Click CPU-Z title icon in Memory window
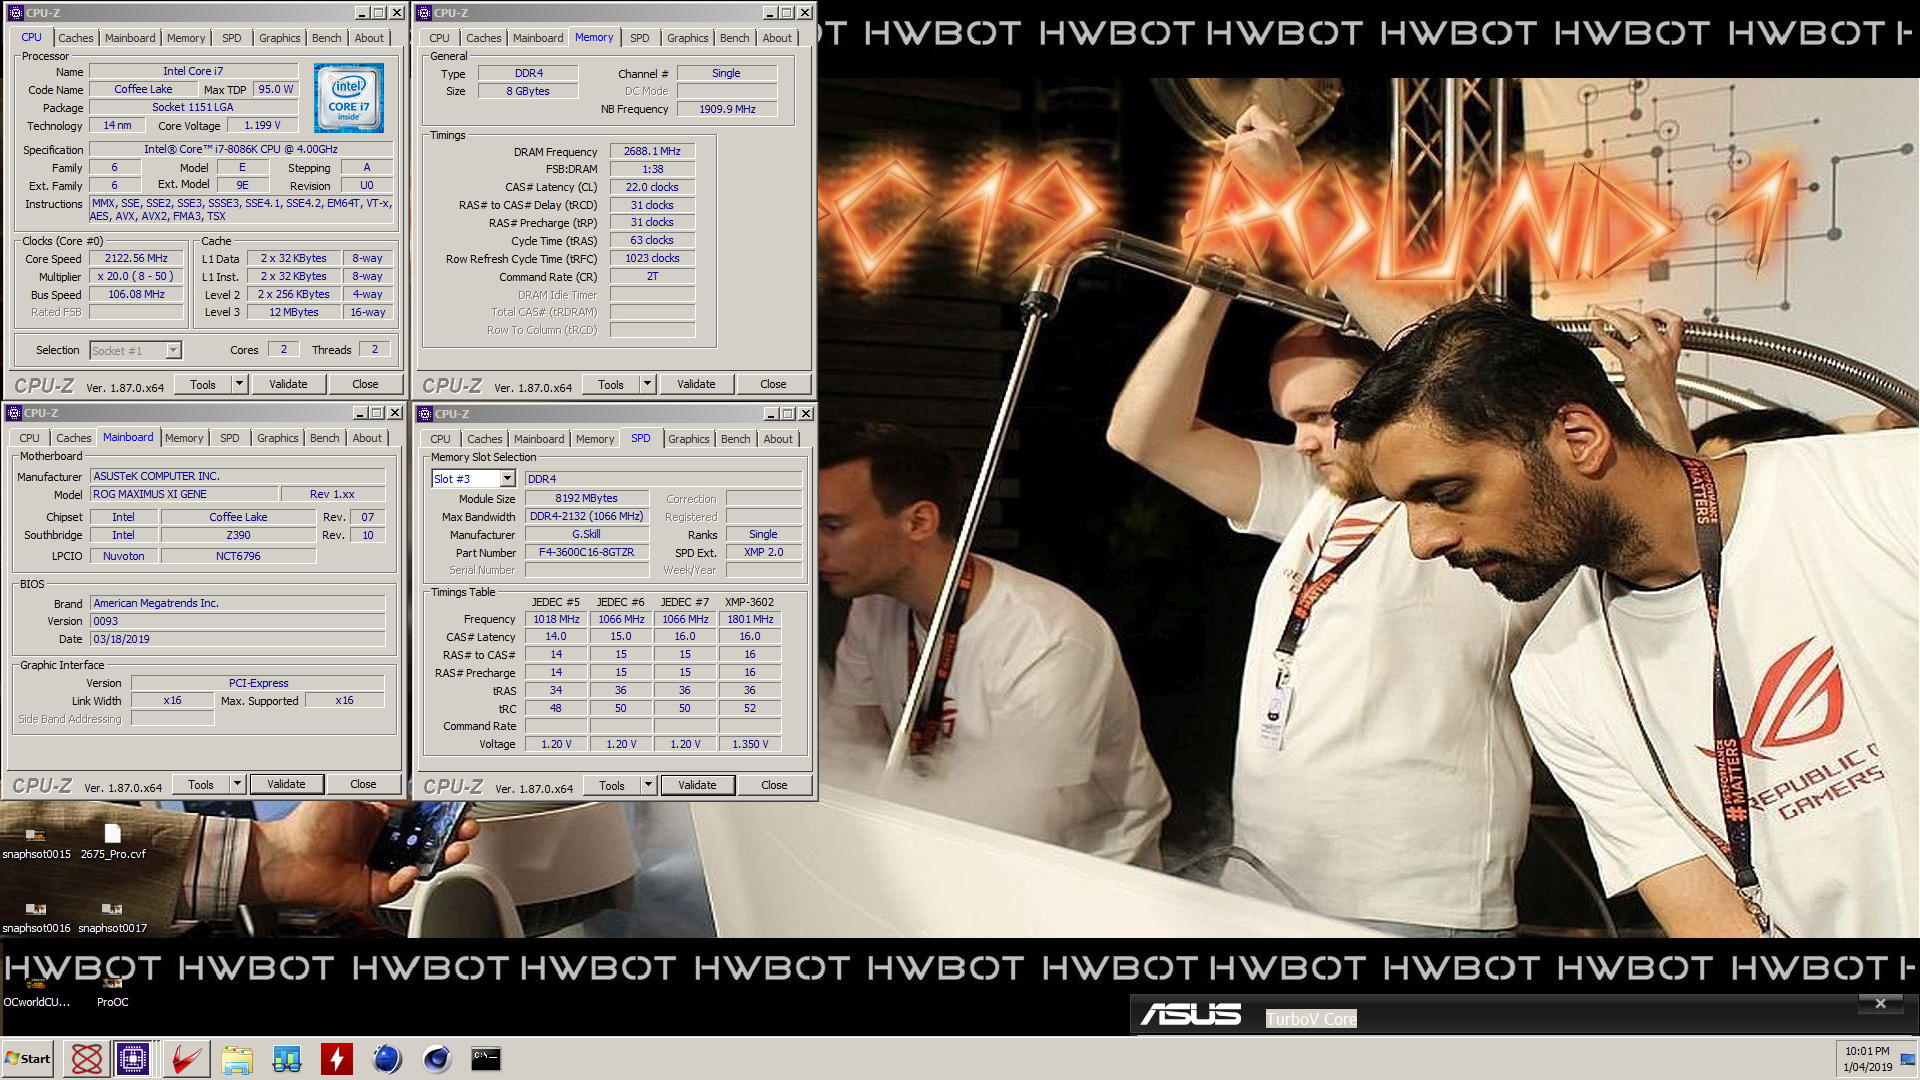Viewport: 1920px width, 1080px height. (x=424, y=13)
